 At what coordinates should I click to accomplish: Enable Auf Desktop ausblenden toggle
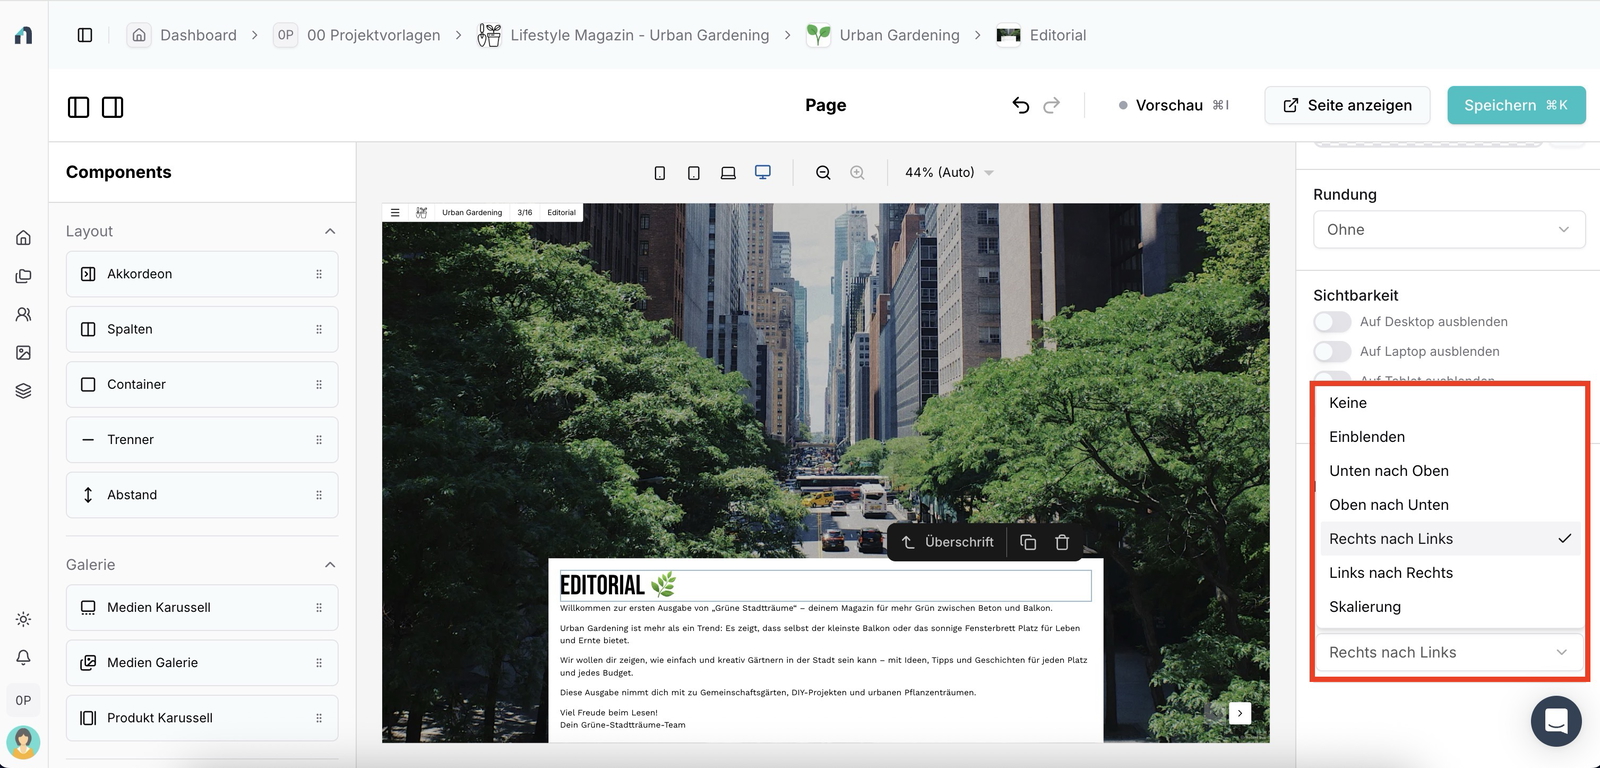click(x=1332, y=322)
